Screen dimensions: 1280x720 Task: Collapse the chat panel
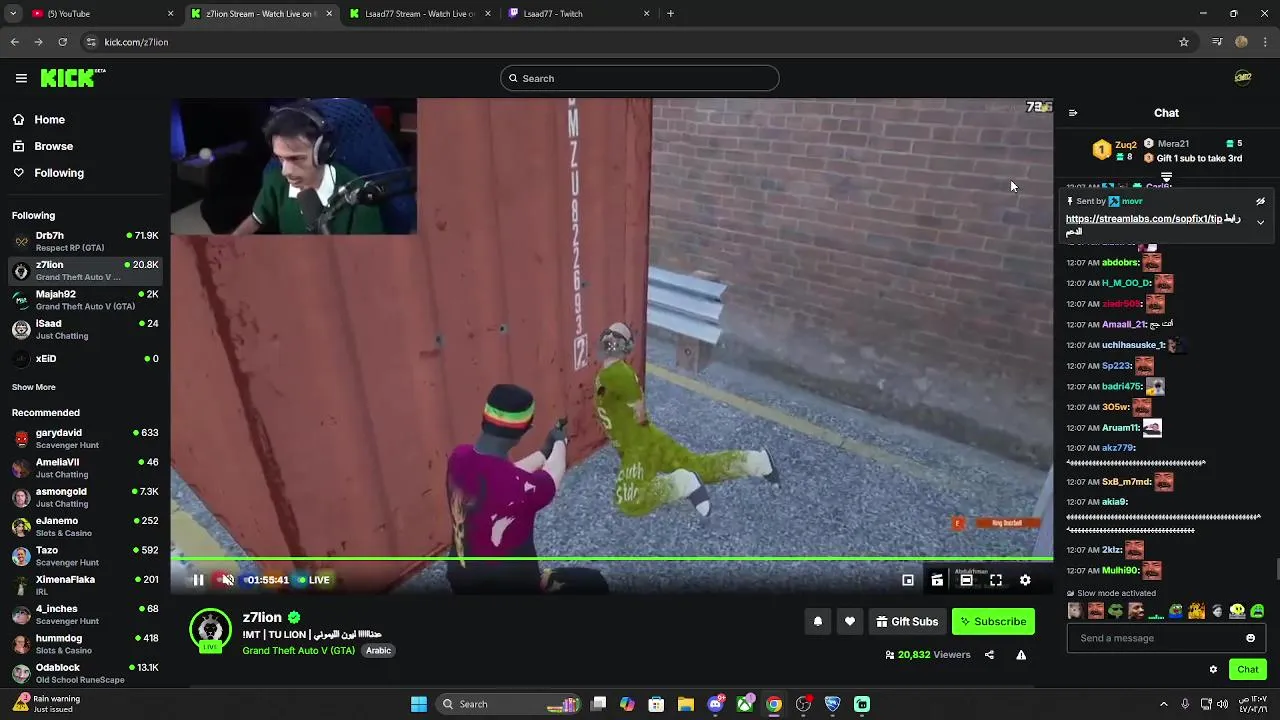click(1073, 113)
